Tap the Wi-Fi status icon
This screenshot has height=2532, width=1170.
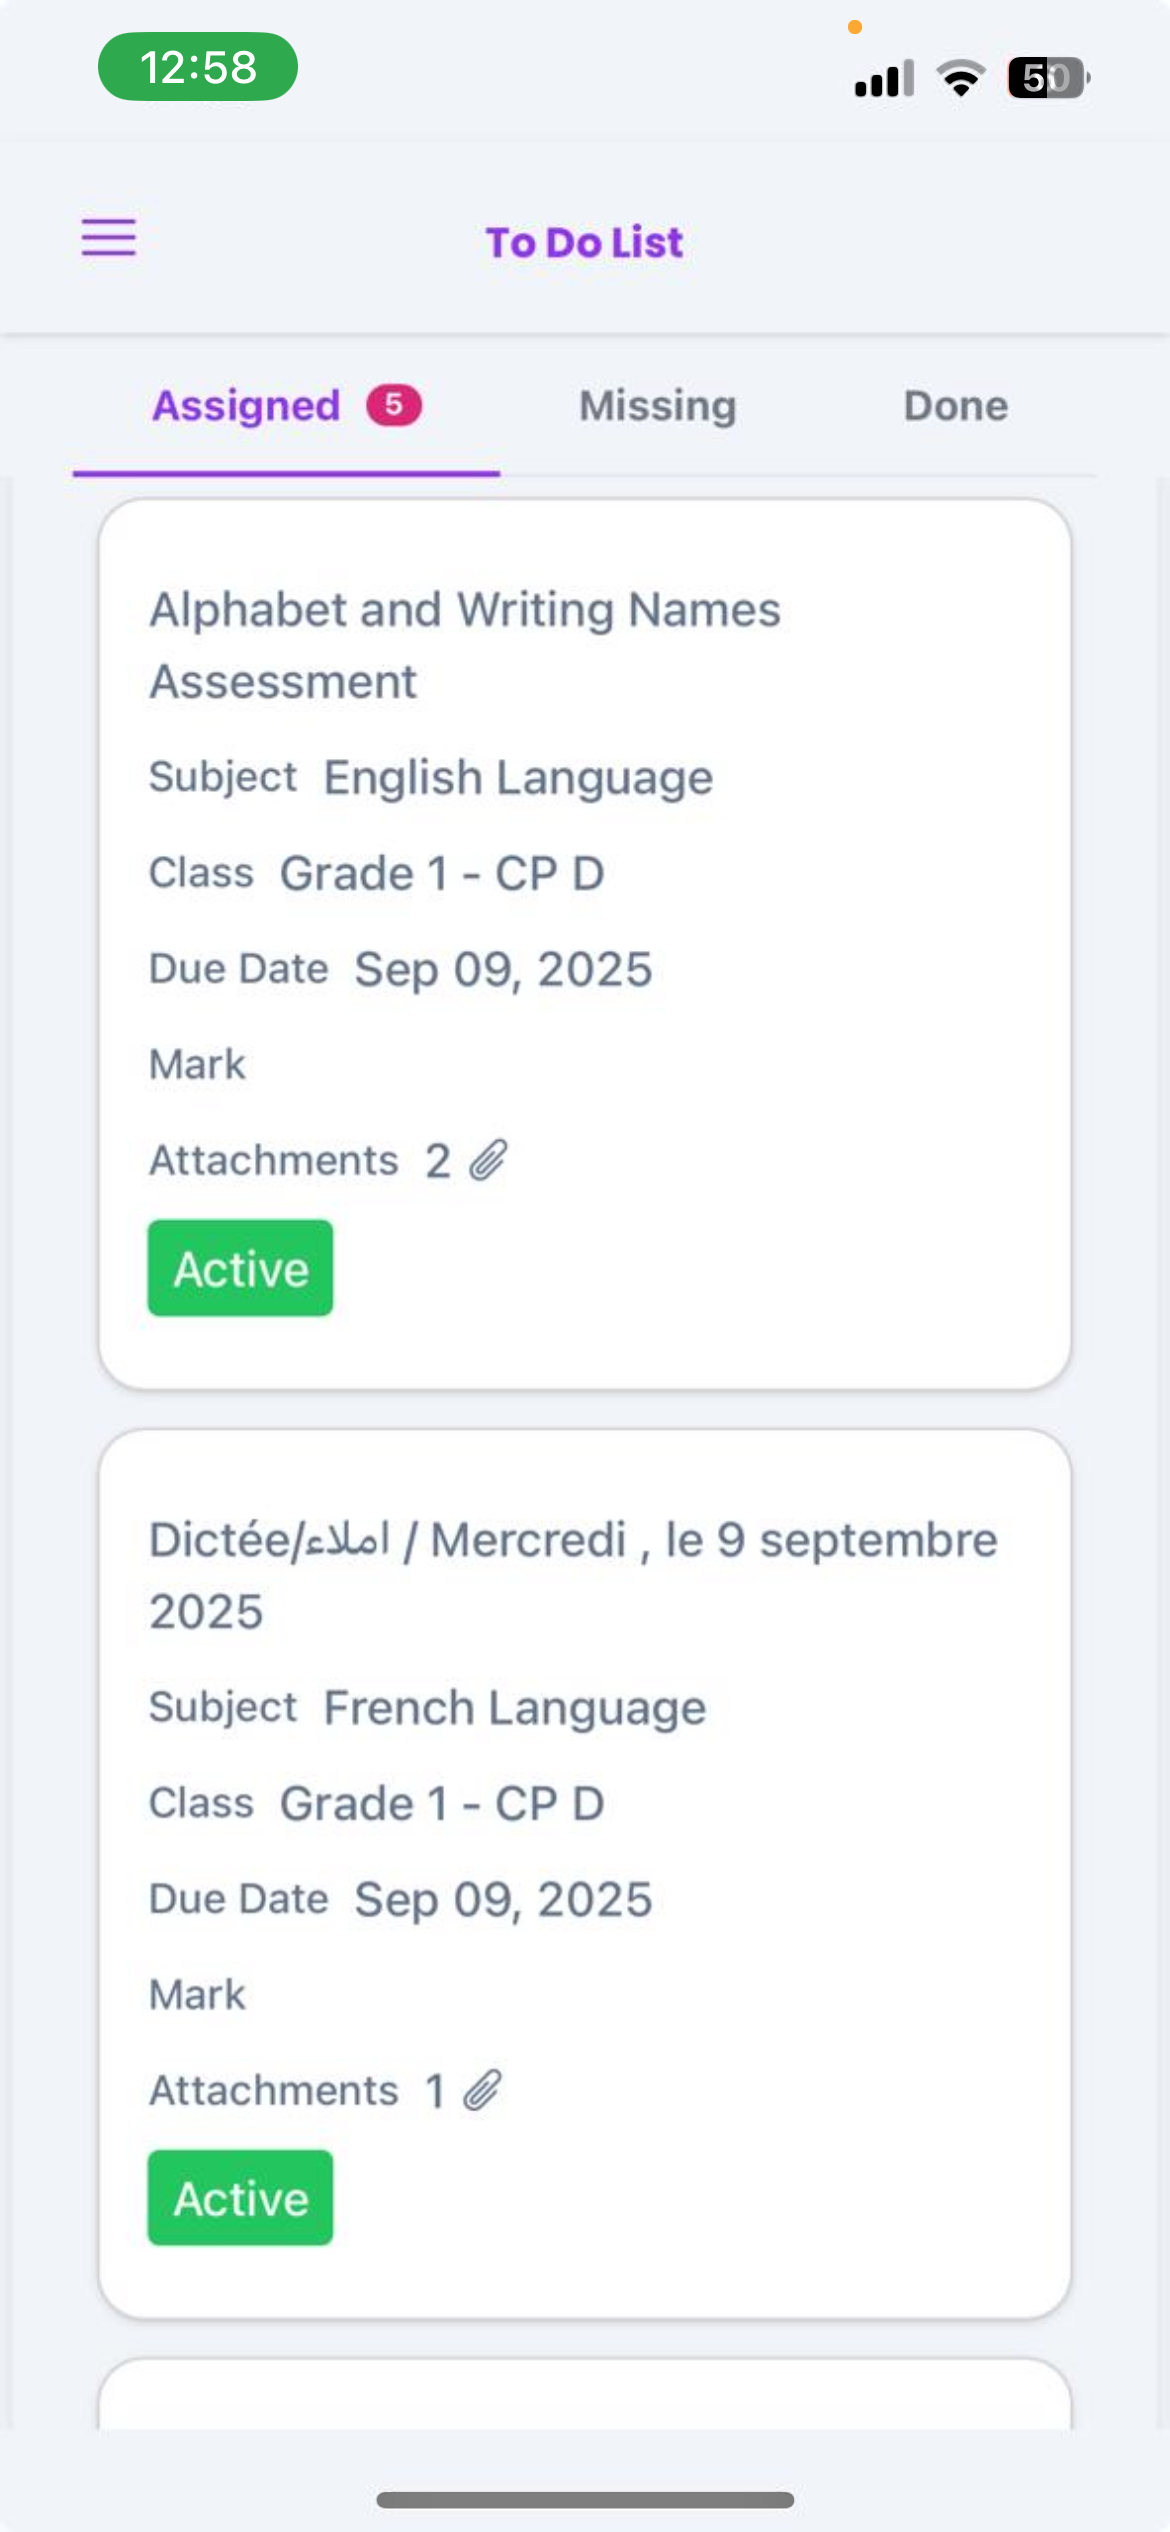point(960,78)
